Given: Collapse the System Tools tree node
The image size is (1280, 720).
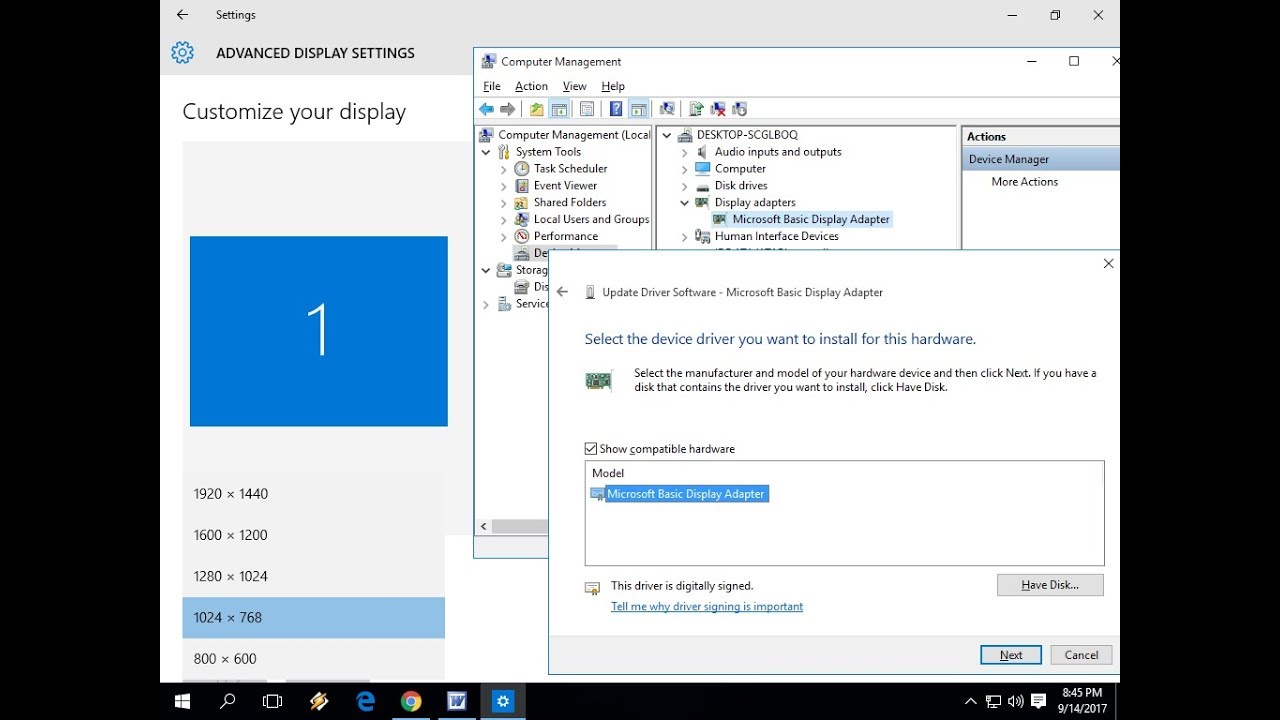Looking at the screenshot, I should [487, 152].
